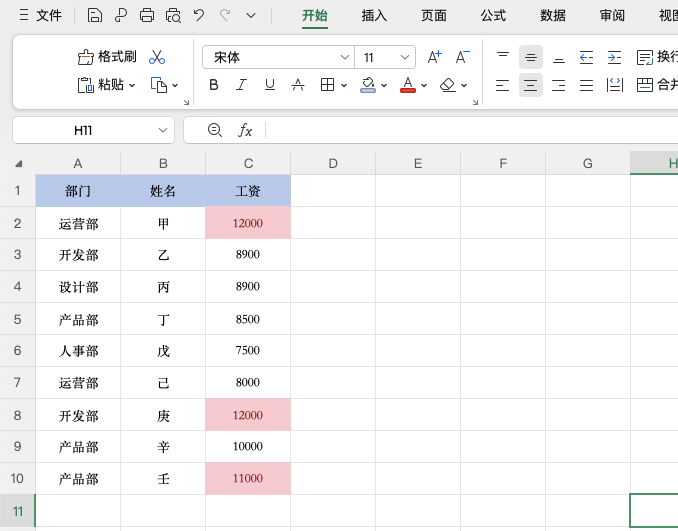The height and width of the screenshot is (531, 678).
Task: Toggle Bold formatting
Action: pos(214,85)
